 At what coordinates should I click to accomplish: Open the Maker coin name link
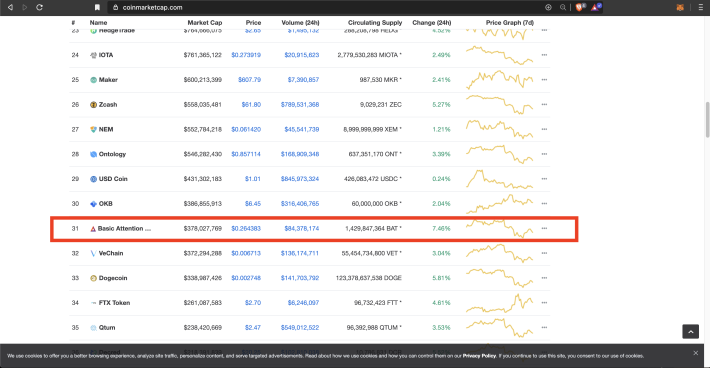[108, 80]
